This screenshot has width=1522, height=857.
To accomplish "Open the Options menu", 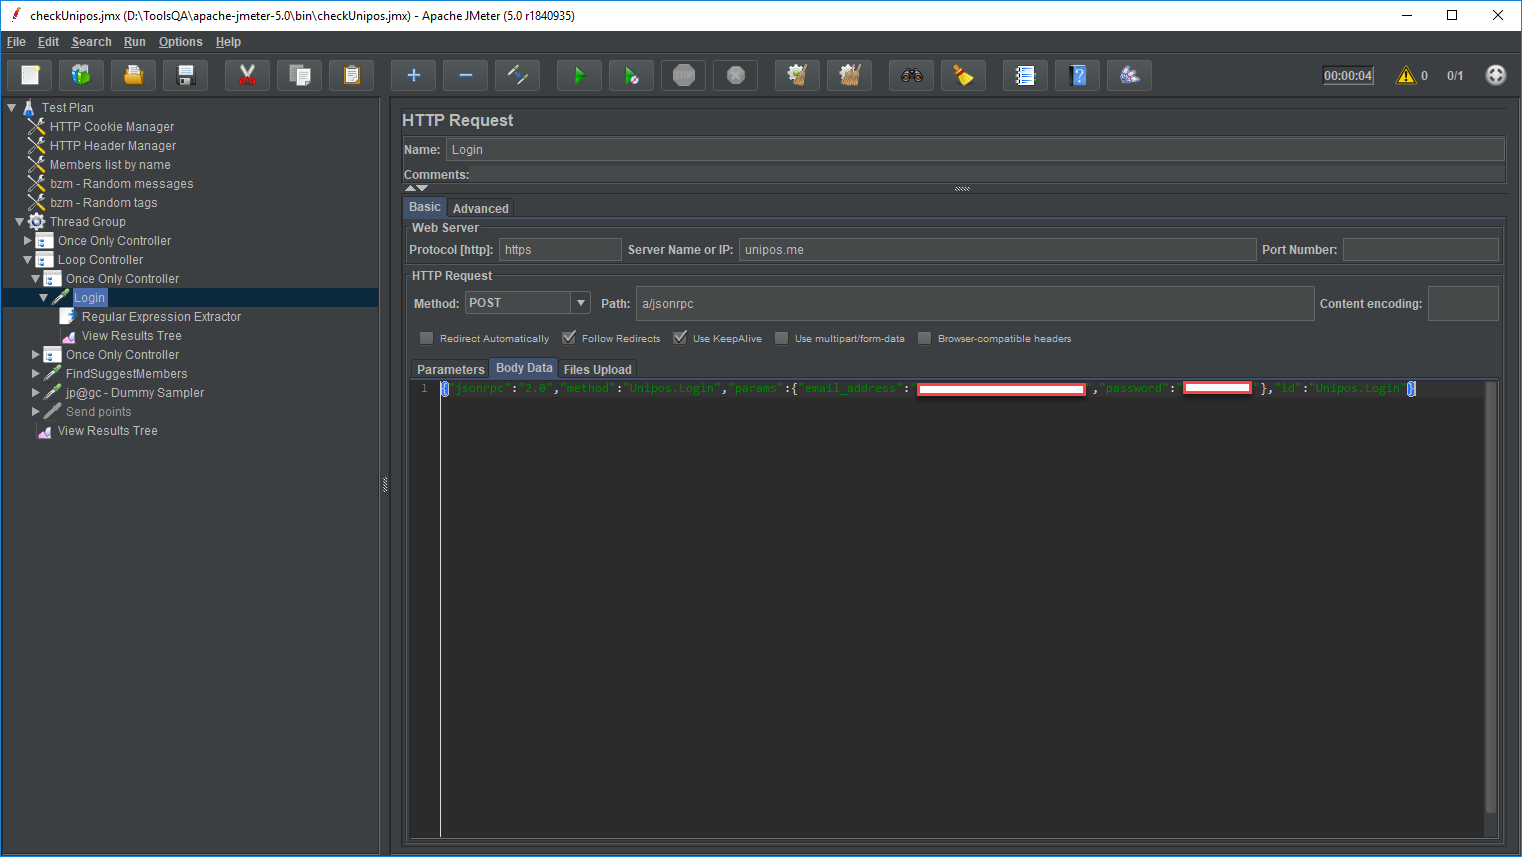I will (180, 42).
